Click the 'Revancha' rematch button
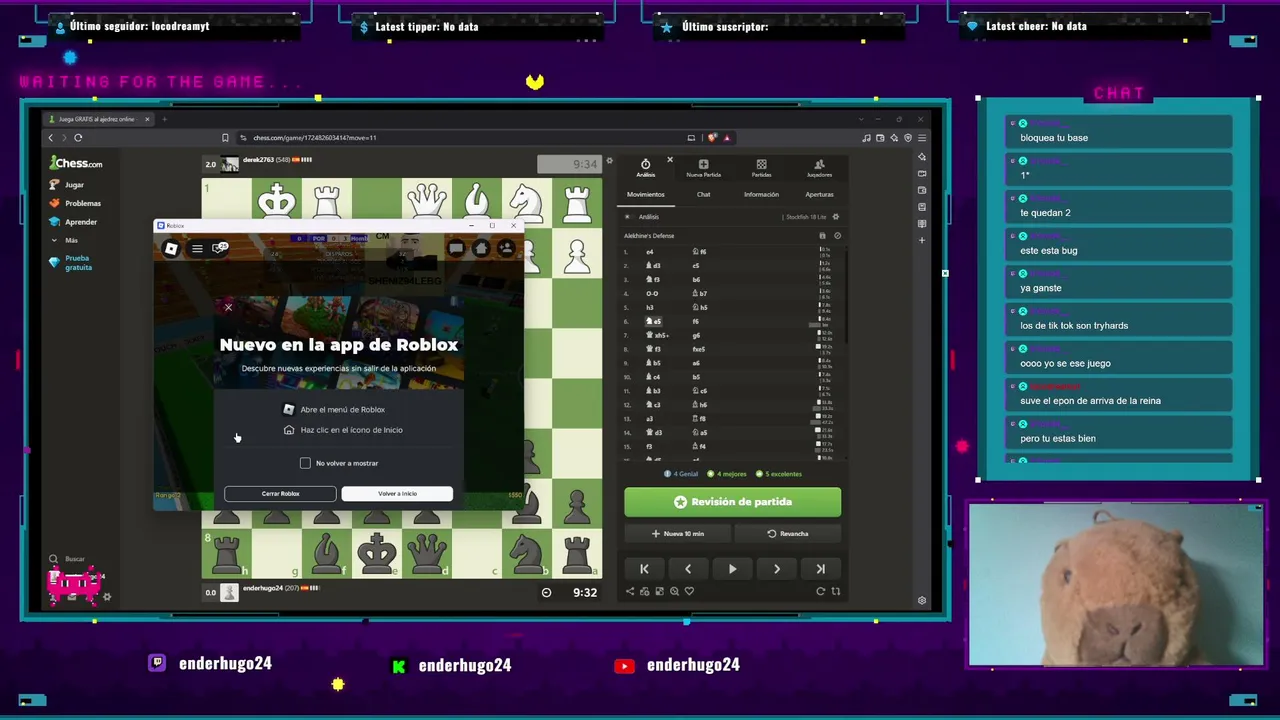Screen dimensions: 1280x720 [788, 534]
